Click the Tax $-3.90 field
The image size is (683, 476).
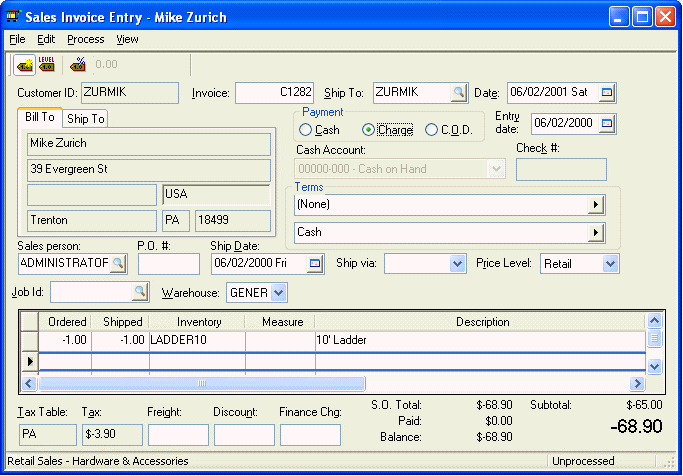pos(112,435)
